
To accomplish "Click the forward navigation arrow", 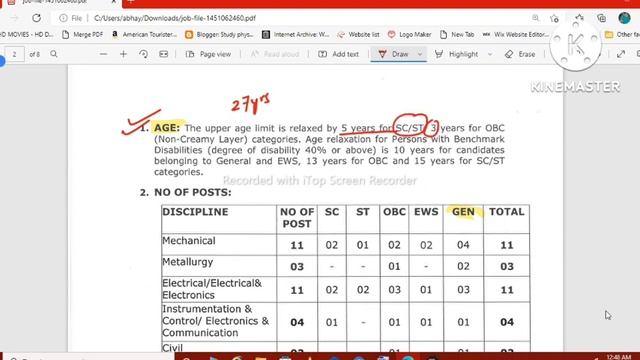I will pos(14,18).
